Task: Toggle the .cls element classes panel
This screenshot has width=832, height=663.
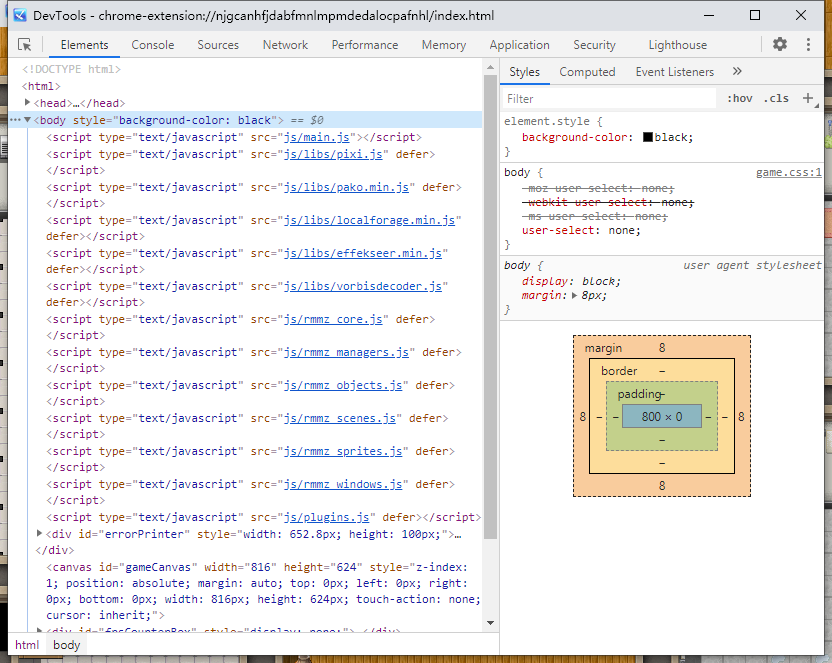Action: pos(776,98)
